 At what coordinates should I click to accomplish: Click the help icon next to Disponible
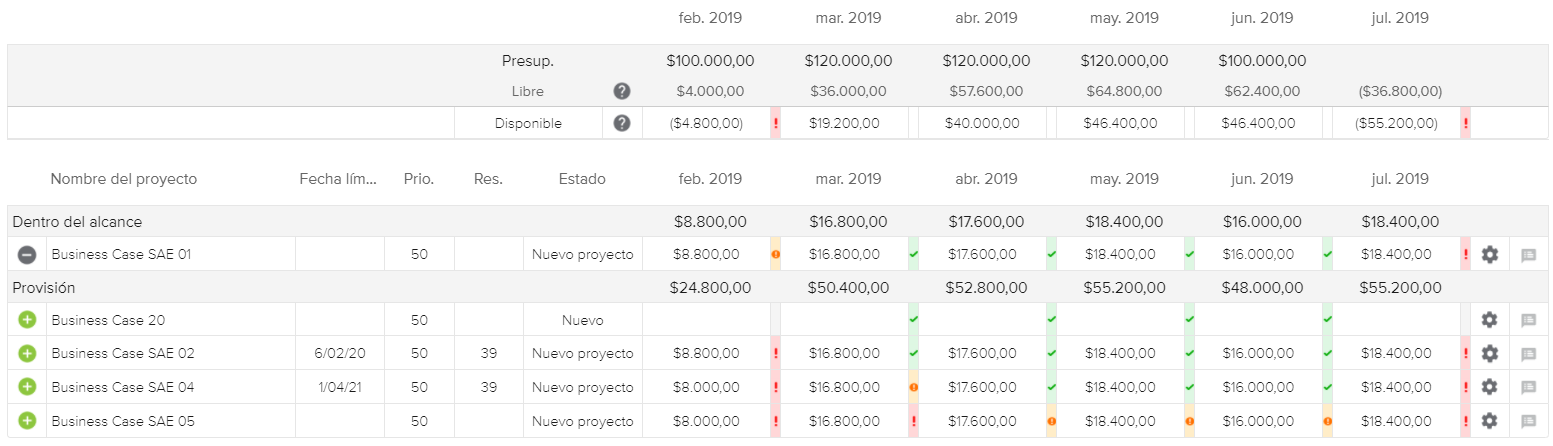(621, 124)
